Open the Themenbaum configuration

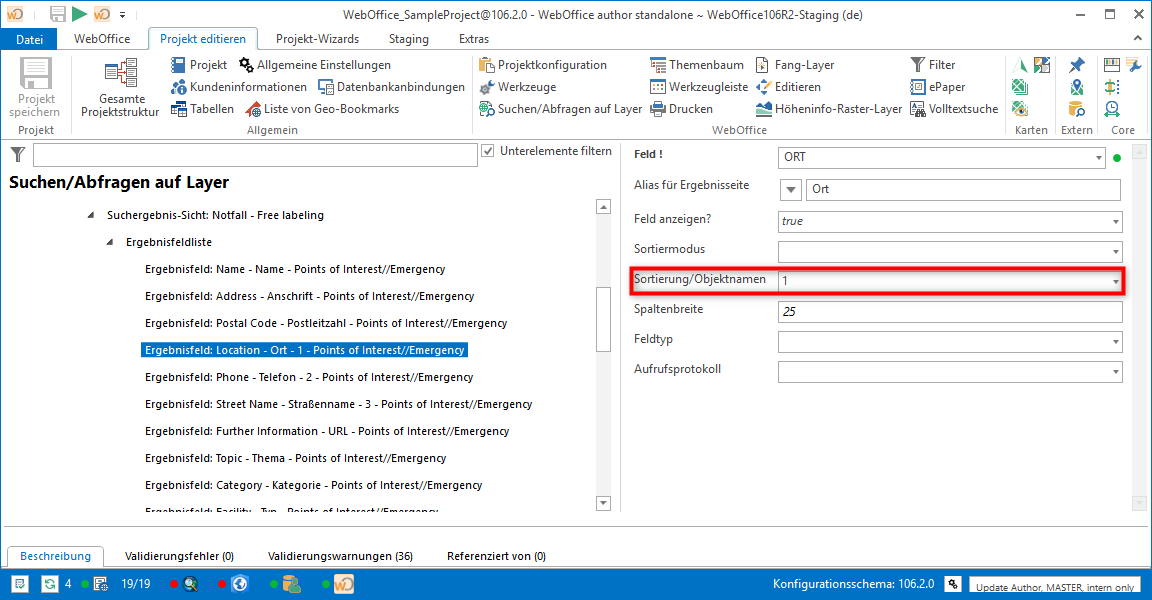[698, 64]
